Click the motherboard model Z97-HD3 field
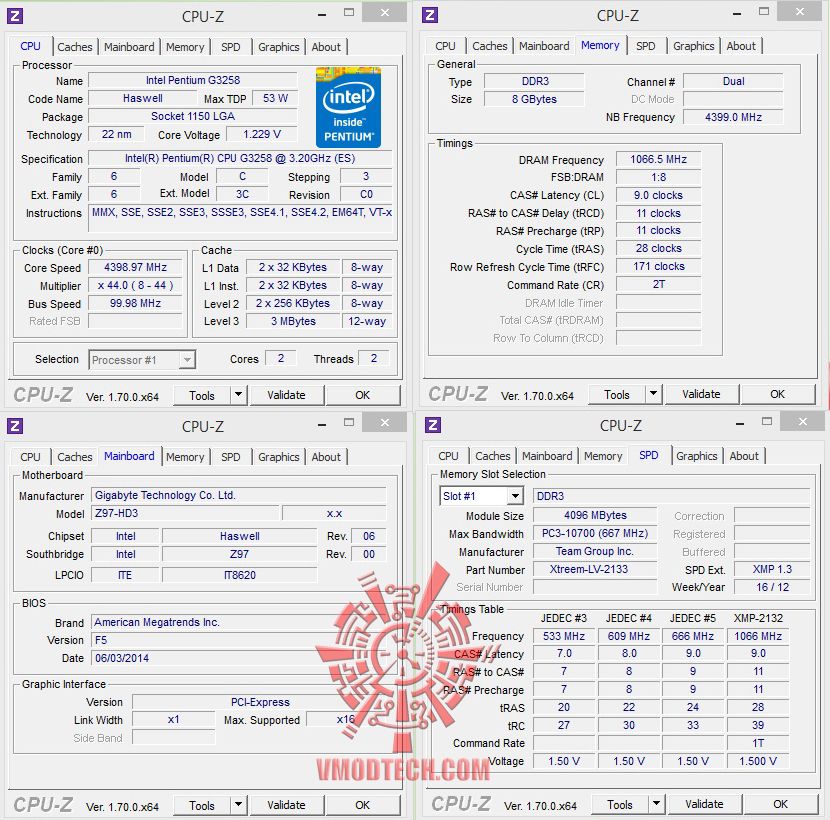The image size is (830, 820). [x=185, y=513]
